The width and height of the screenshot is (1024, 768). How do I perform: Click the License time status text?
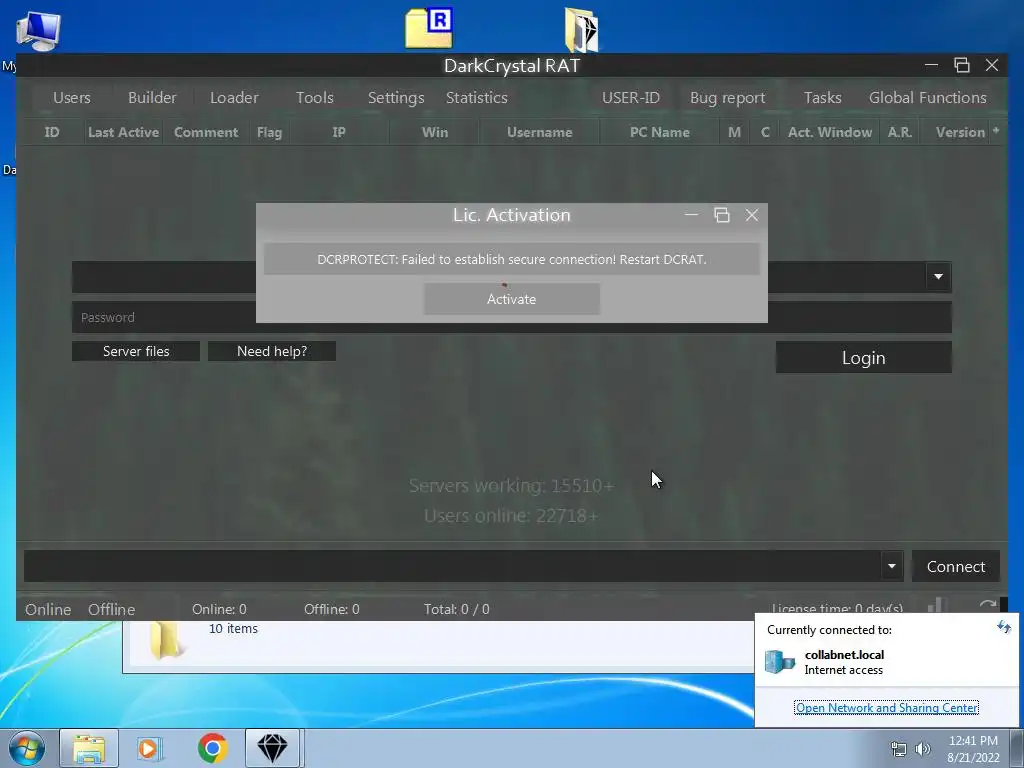837,609
